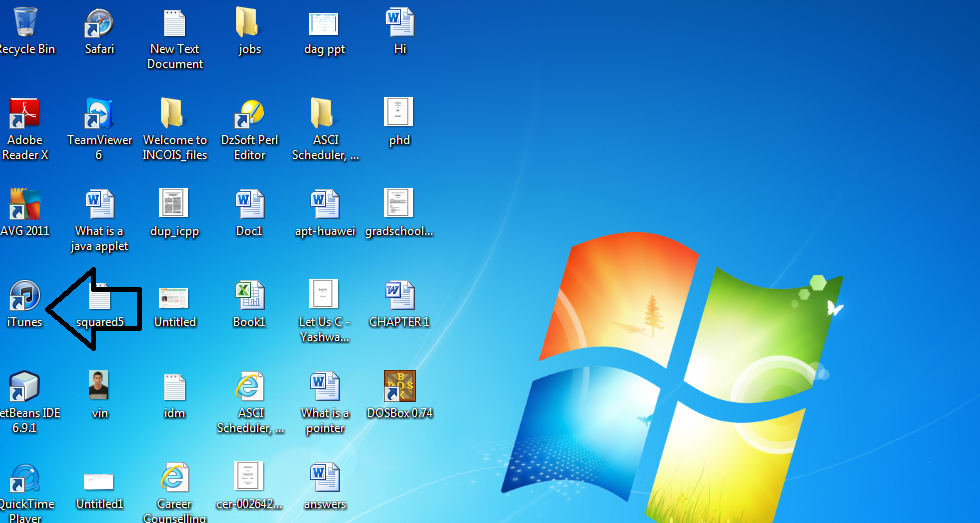Select the Let Us C - Yashwa... document
980x523 pixels.
click(x=324, y=294)
